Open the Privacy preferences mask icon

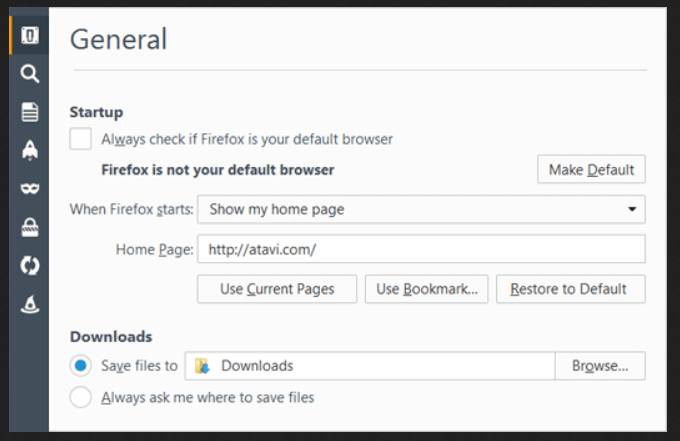click(x=30, y=188)
